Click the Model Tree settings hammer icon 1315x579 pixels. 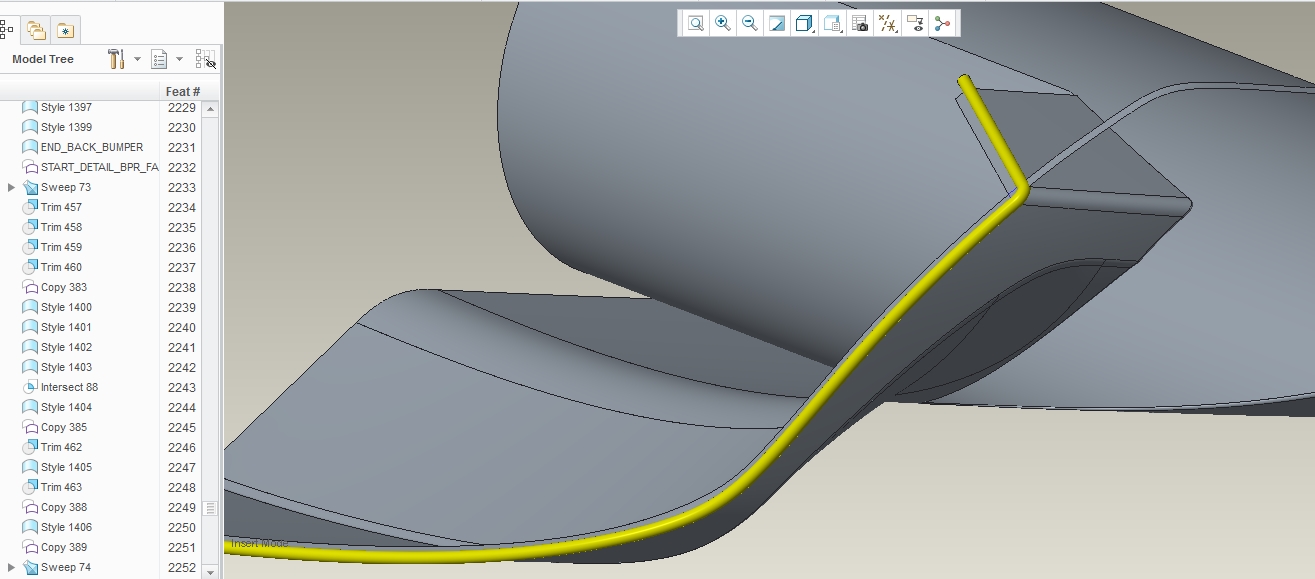click(116, 59)
